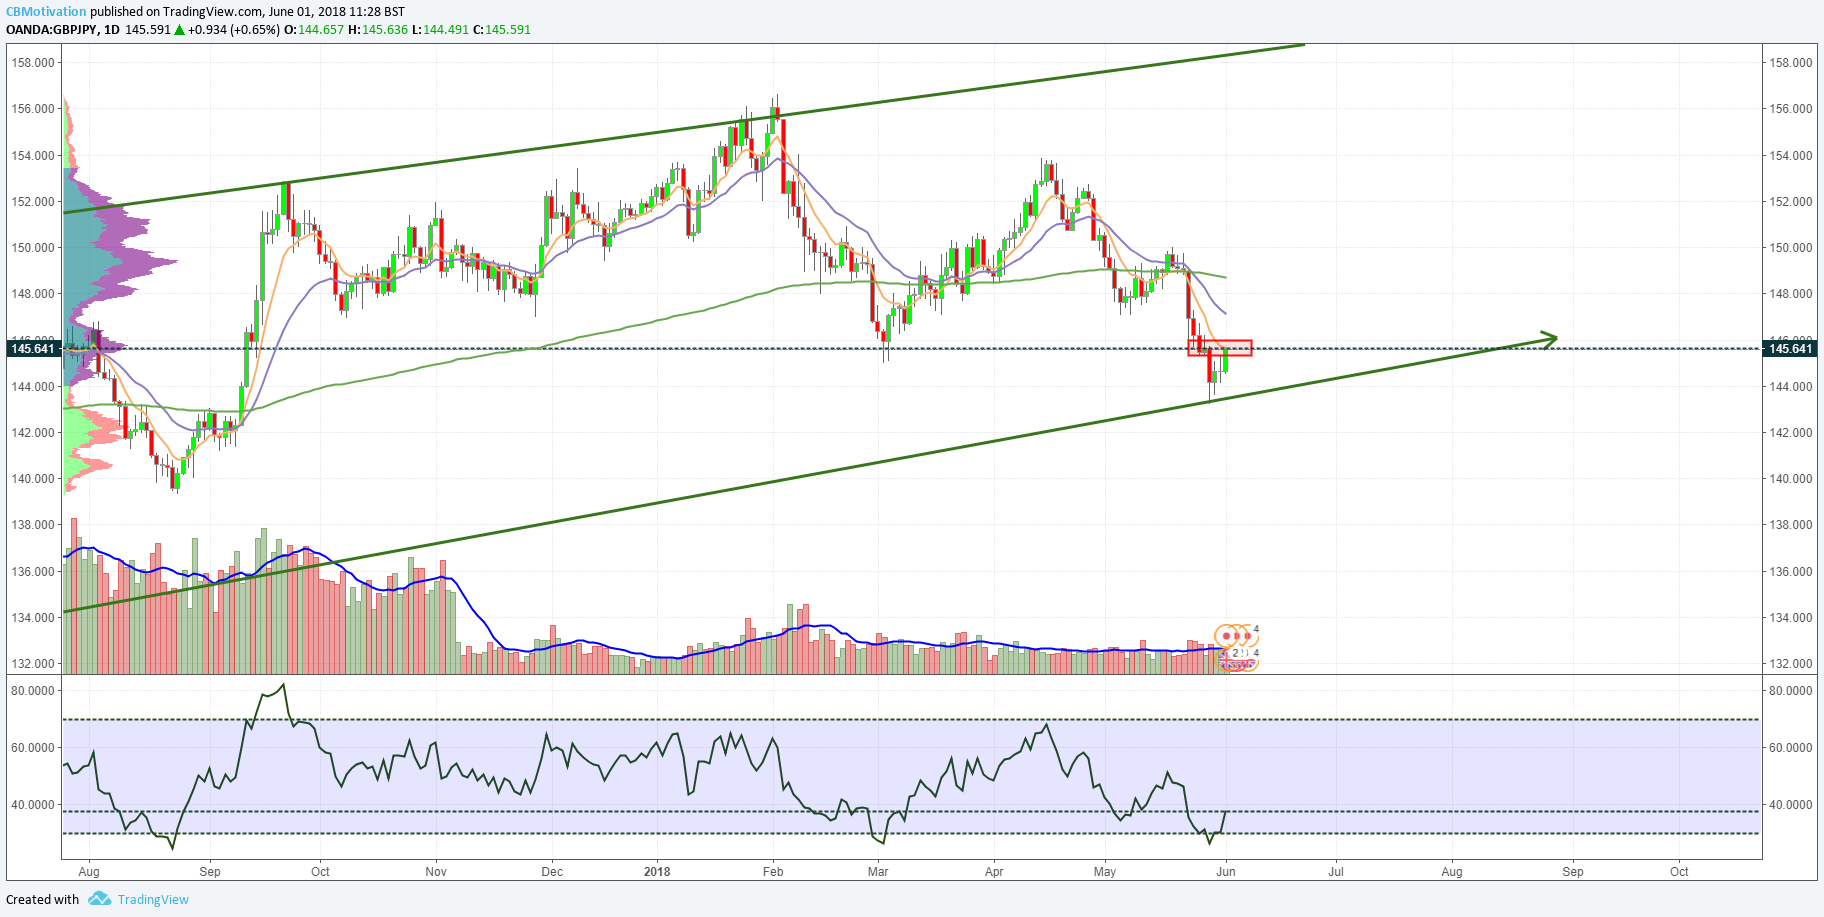Click 158.000 on the right price axis
Viewport: 1824px width, 917px height.
point(1790,62)
